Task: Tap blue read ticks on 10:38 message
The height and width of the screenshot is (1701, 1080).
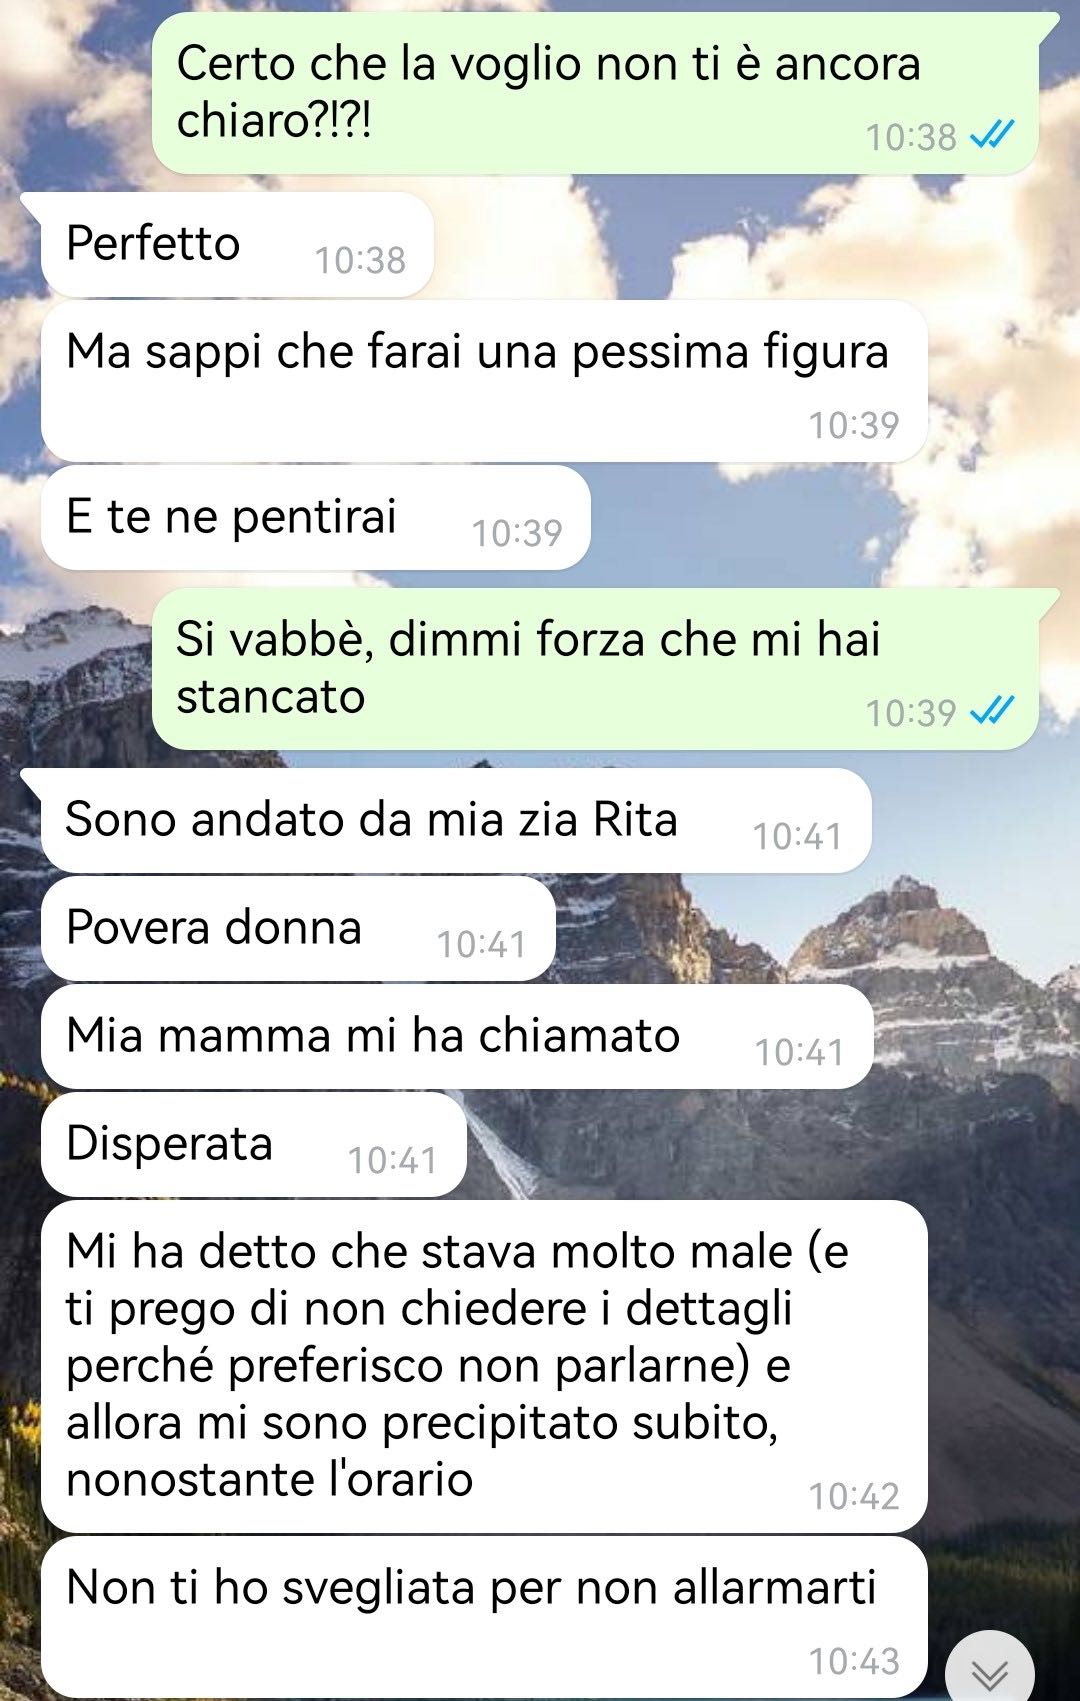Action: (992, 134)
